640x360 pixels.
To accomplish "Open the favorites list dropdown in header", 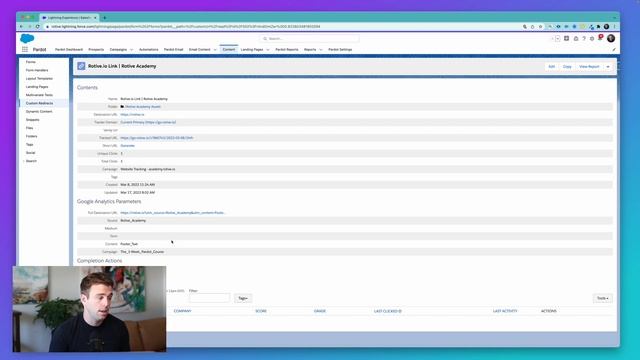I will coord(558,38).
